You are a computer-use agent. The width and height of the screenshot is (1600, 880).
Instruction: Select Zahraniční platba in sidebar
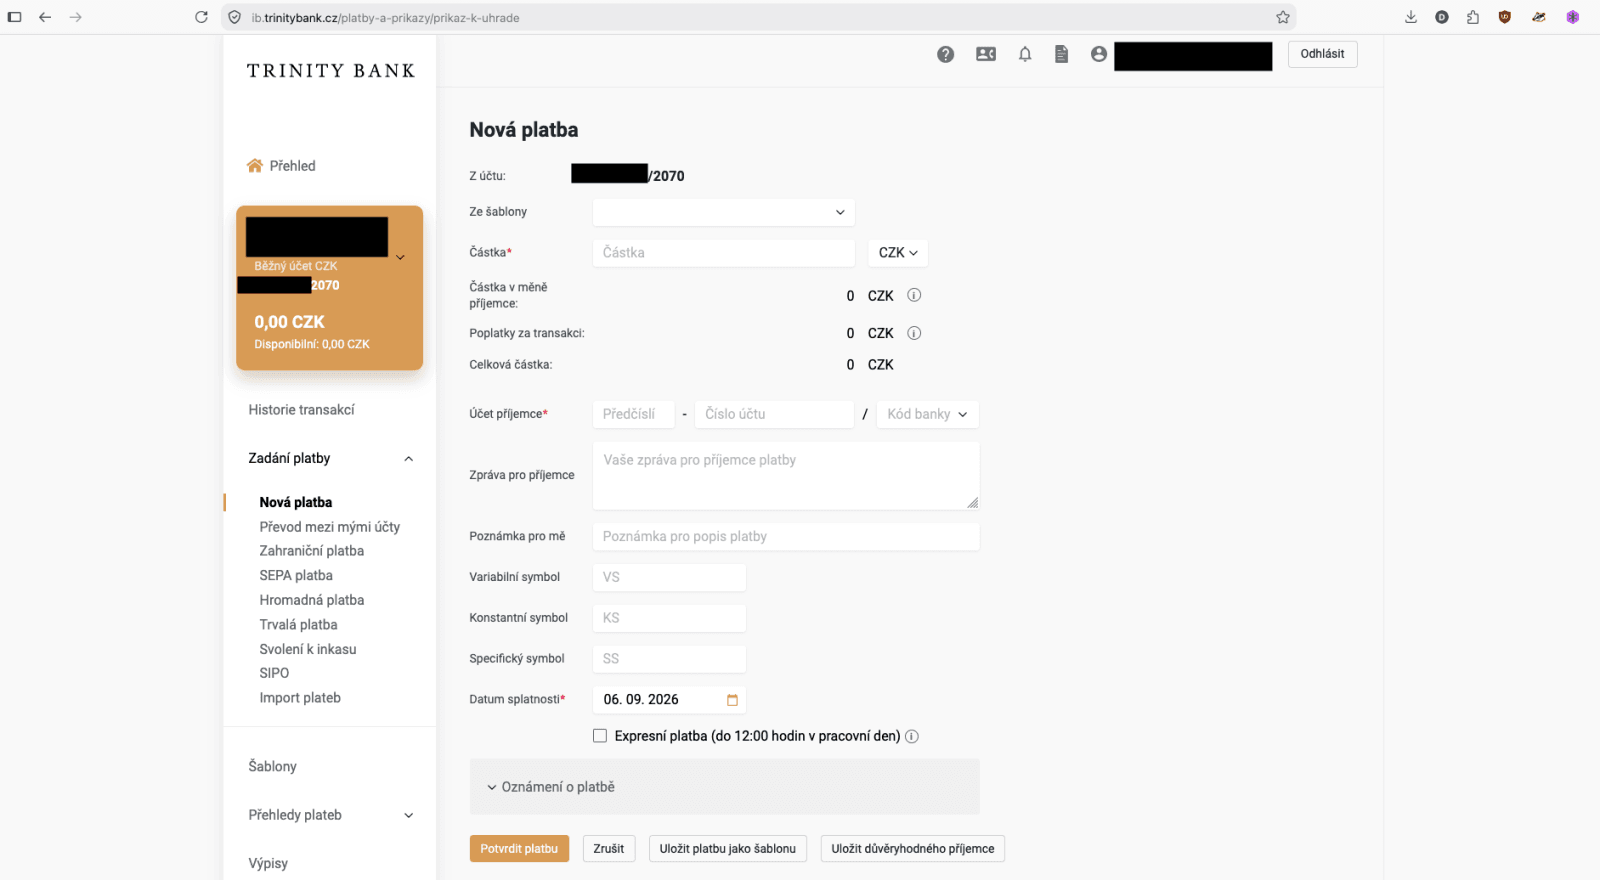click(311, 551)
